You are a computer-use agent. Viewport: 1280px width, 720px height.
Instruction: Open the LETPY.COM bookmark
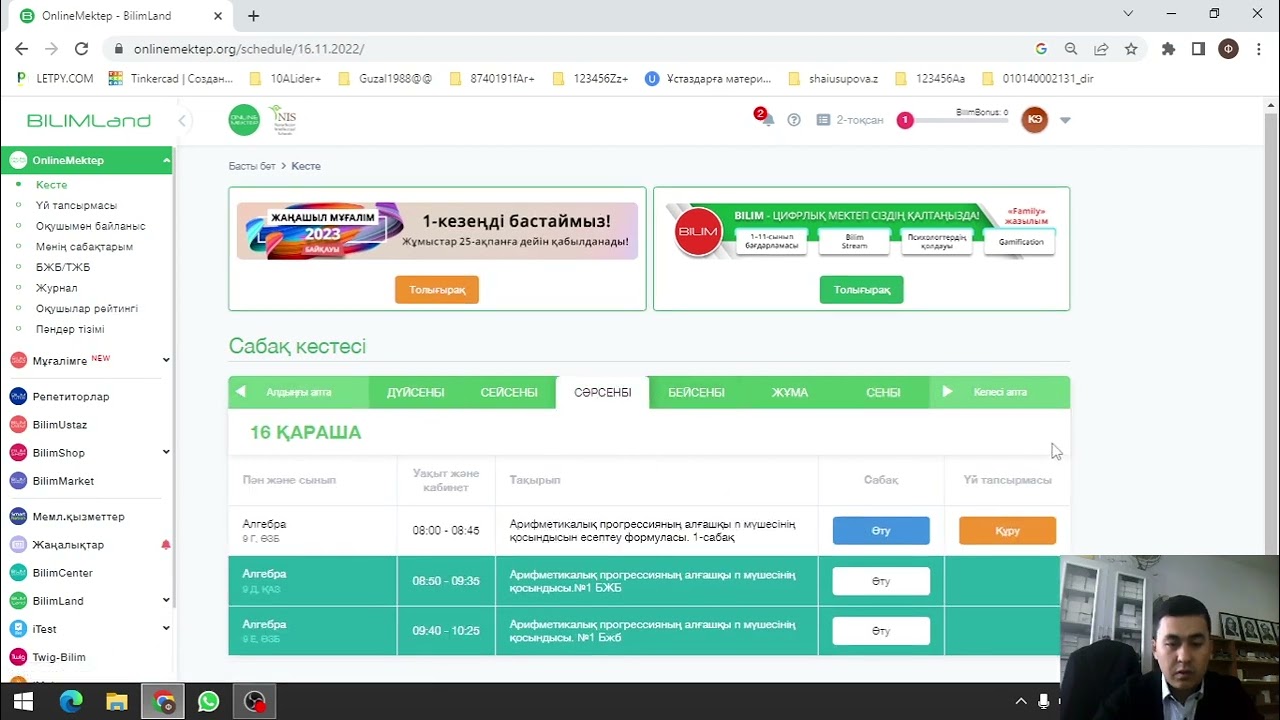point(55,78)
